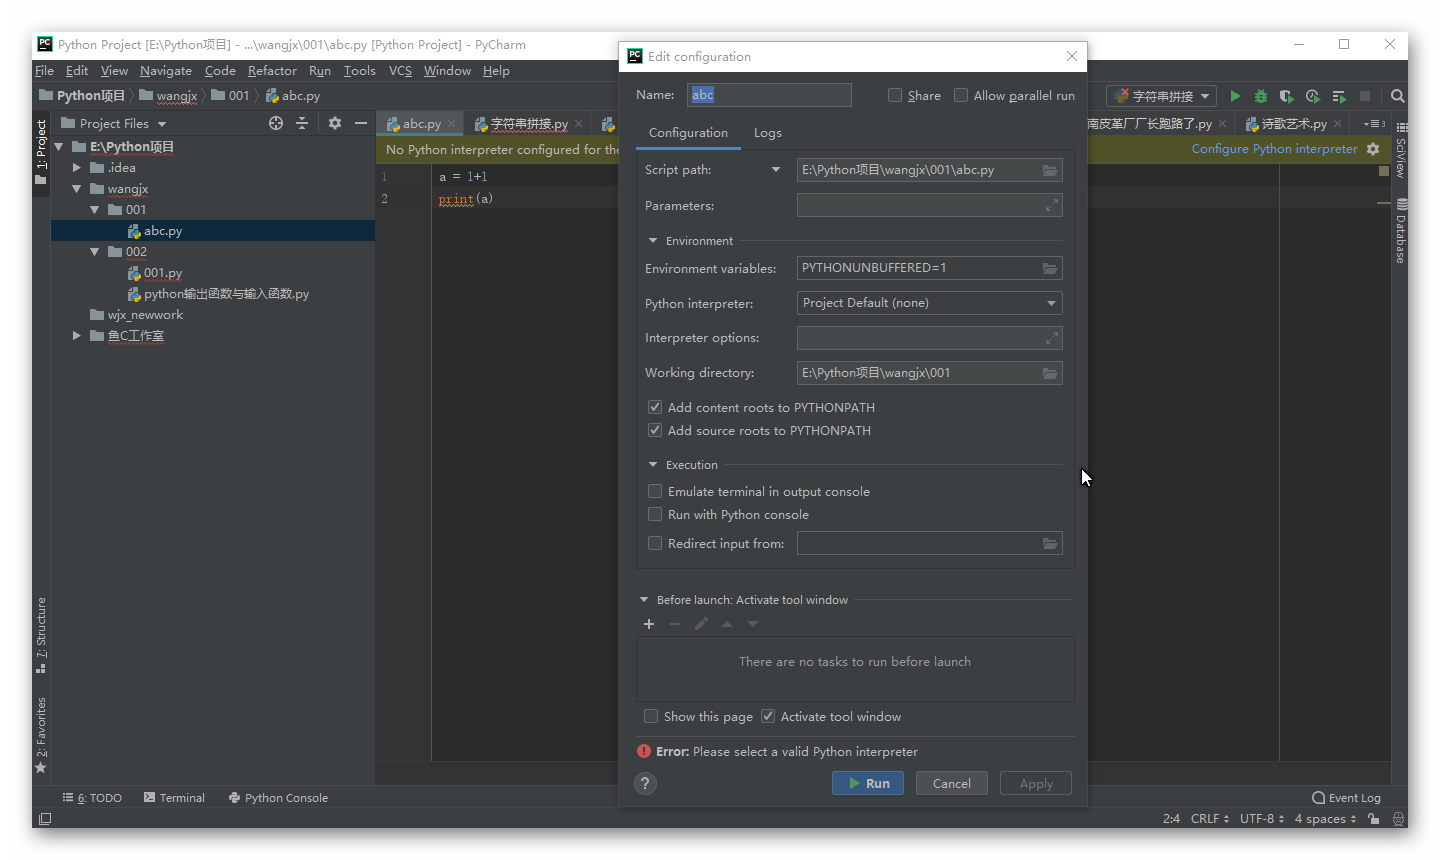Expand the Interpreter options field arrow icon
1440x860 pixels.
[x=1052, y=338]
